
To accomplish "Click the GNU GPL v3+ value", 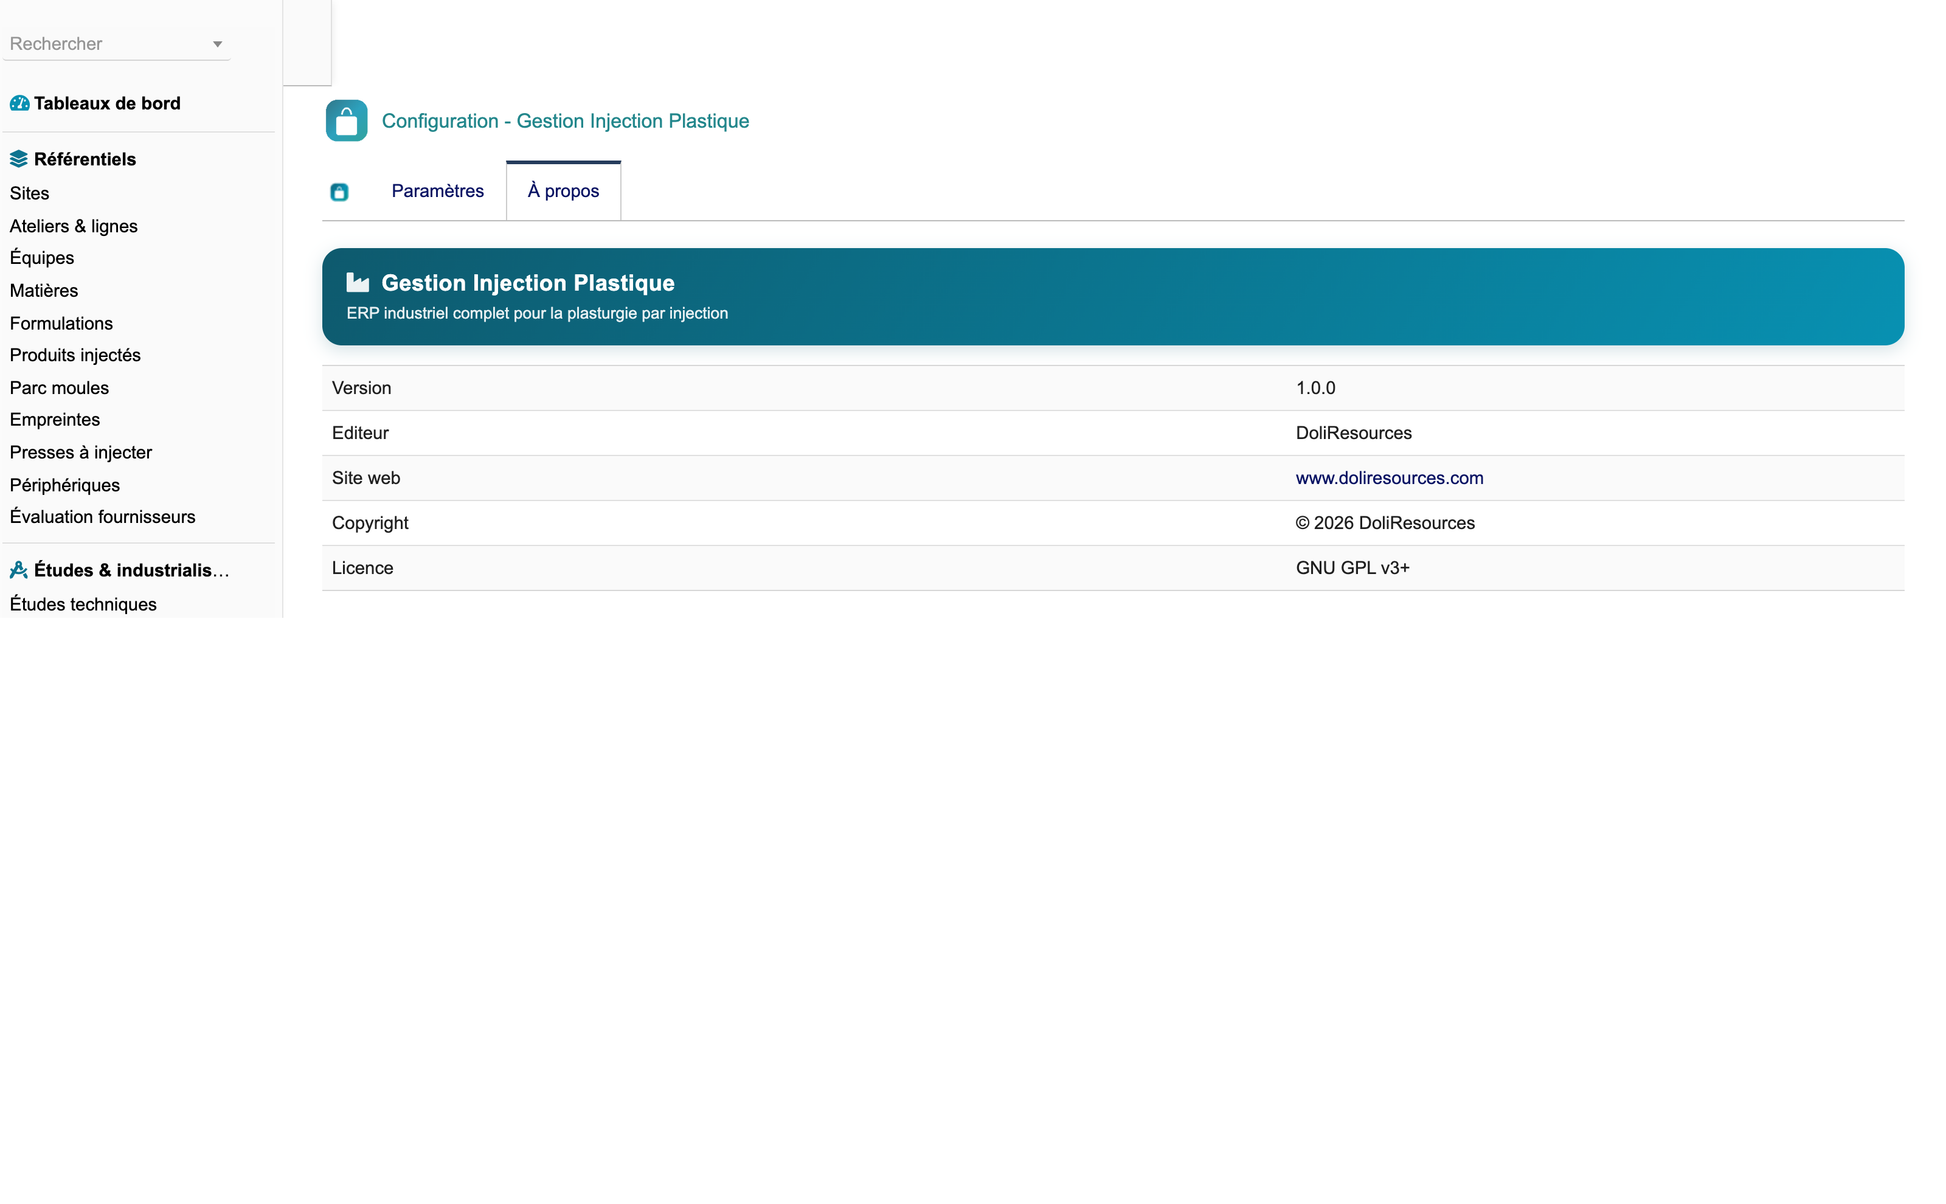I will (x=1353, y=568).
